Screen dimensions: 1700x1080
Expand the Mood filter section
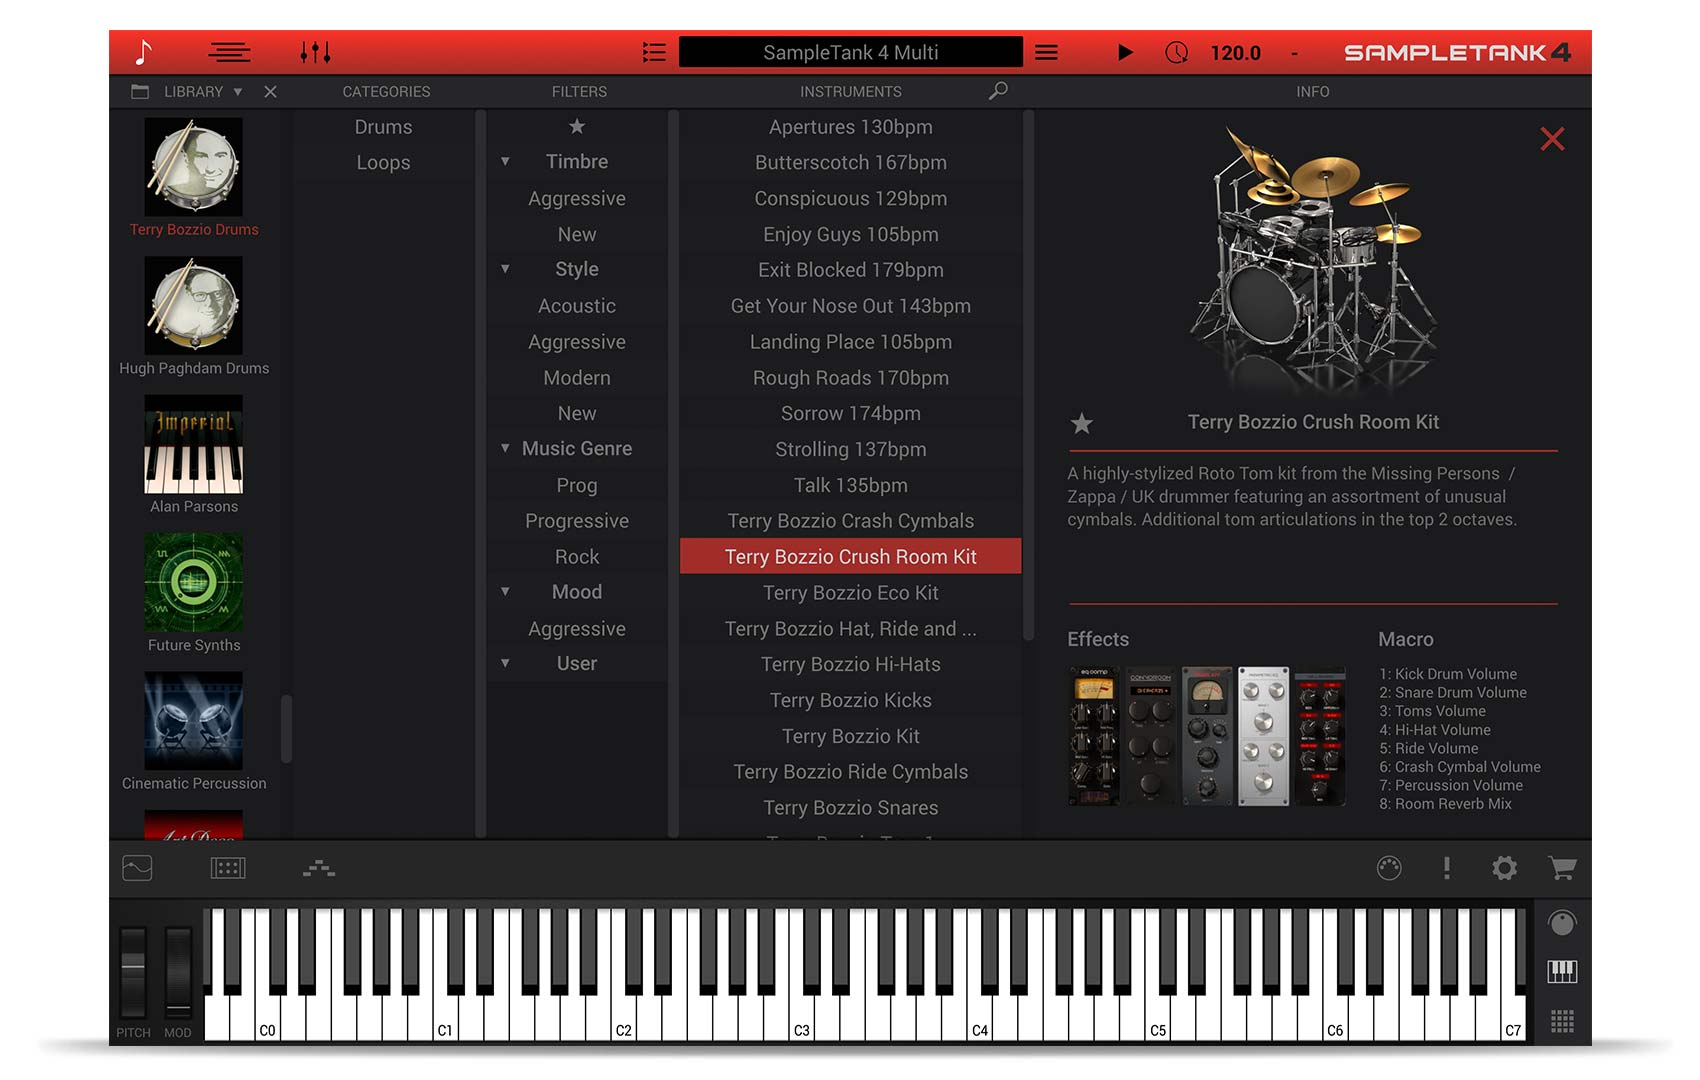[505, 592]
